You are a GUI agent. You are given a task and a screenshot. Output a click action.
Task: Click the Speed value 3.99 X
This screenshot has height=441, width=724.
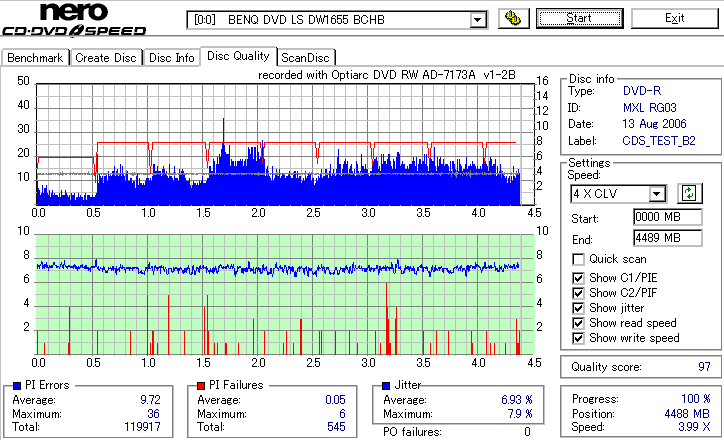pos(694,427)
